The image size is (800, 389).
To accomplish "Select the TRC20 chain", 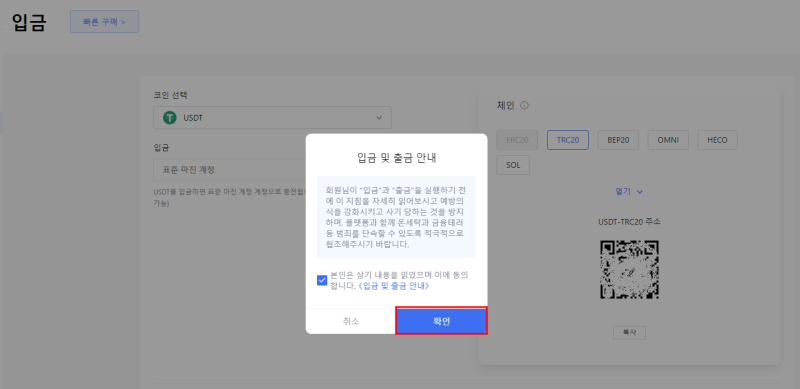I will click(568, 140).
